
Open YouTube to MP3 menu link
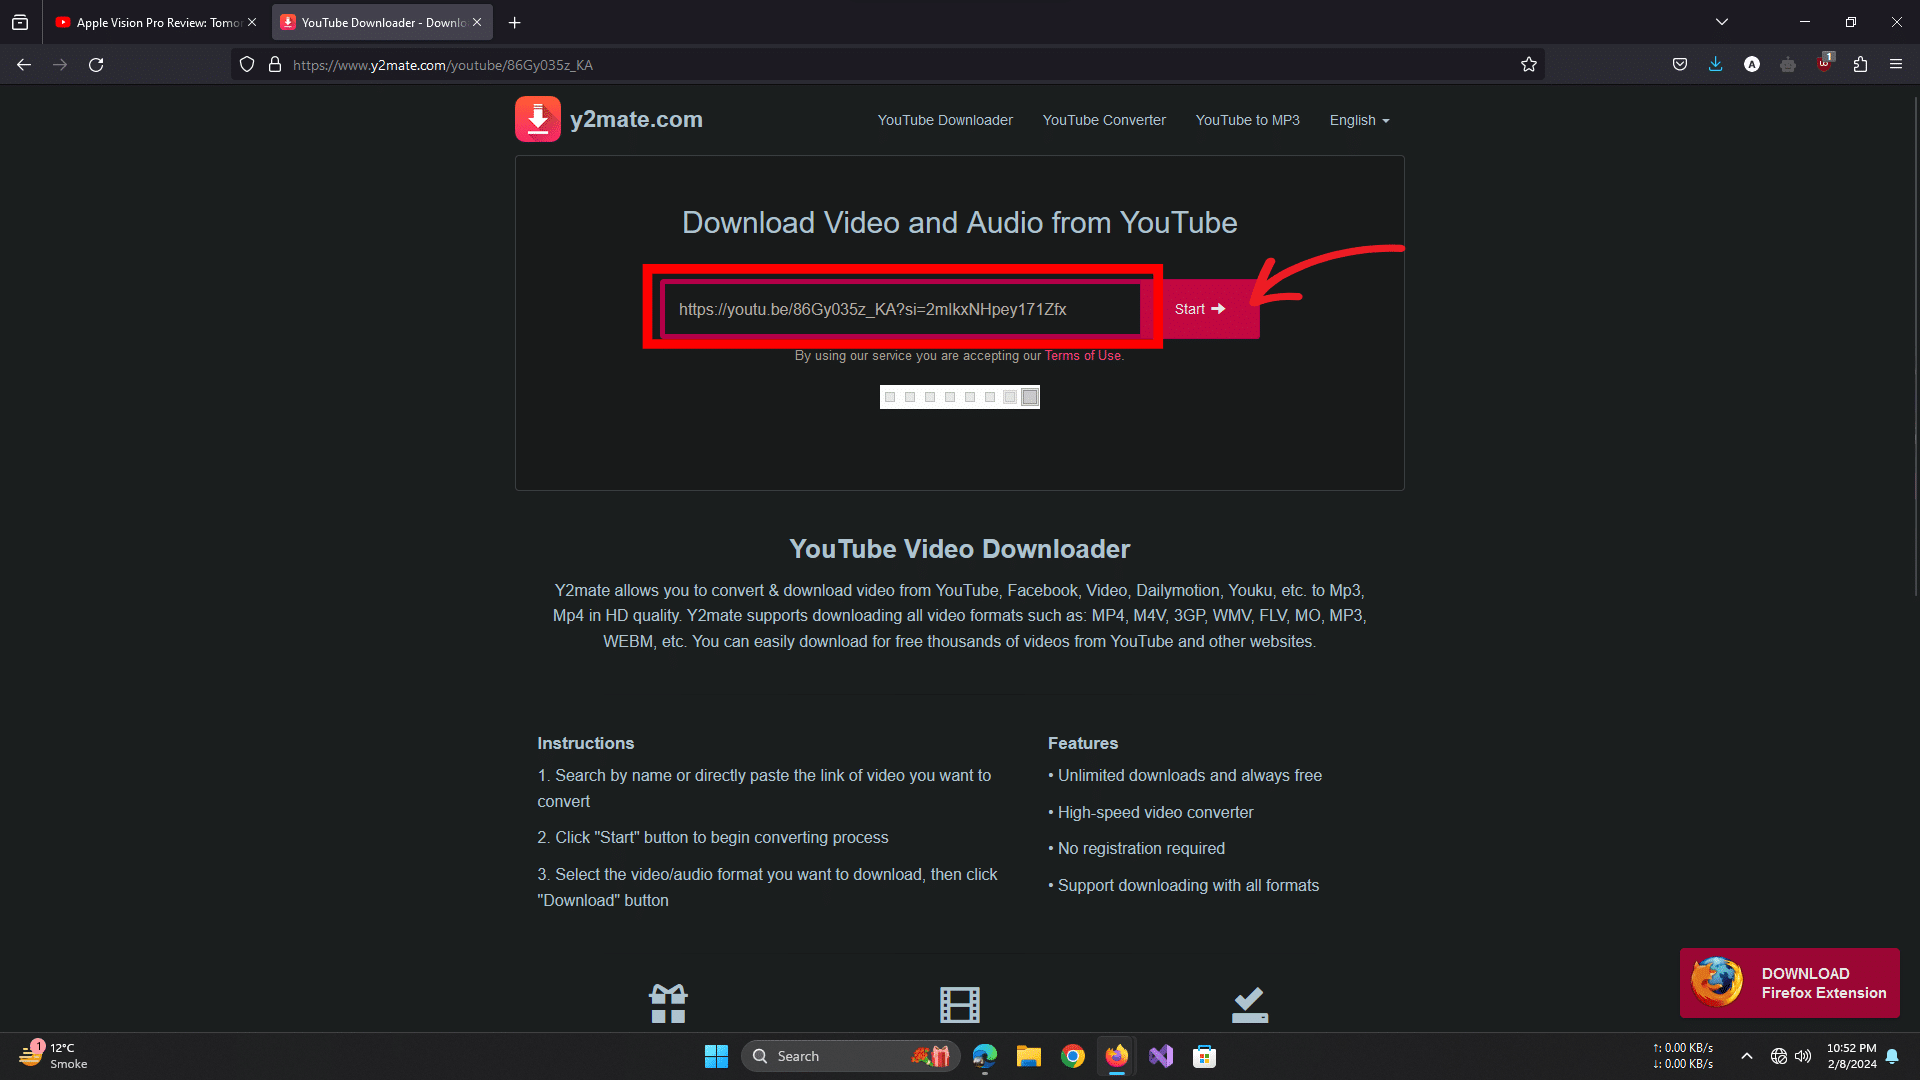tap(1247, 120)
